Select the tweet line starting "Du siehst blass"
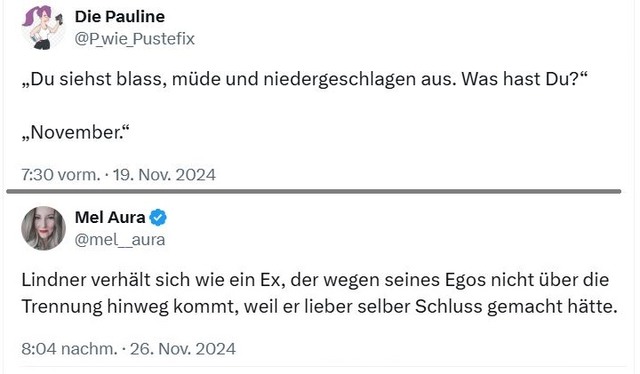 click(x=304, y=79)
